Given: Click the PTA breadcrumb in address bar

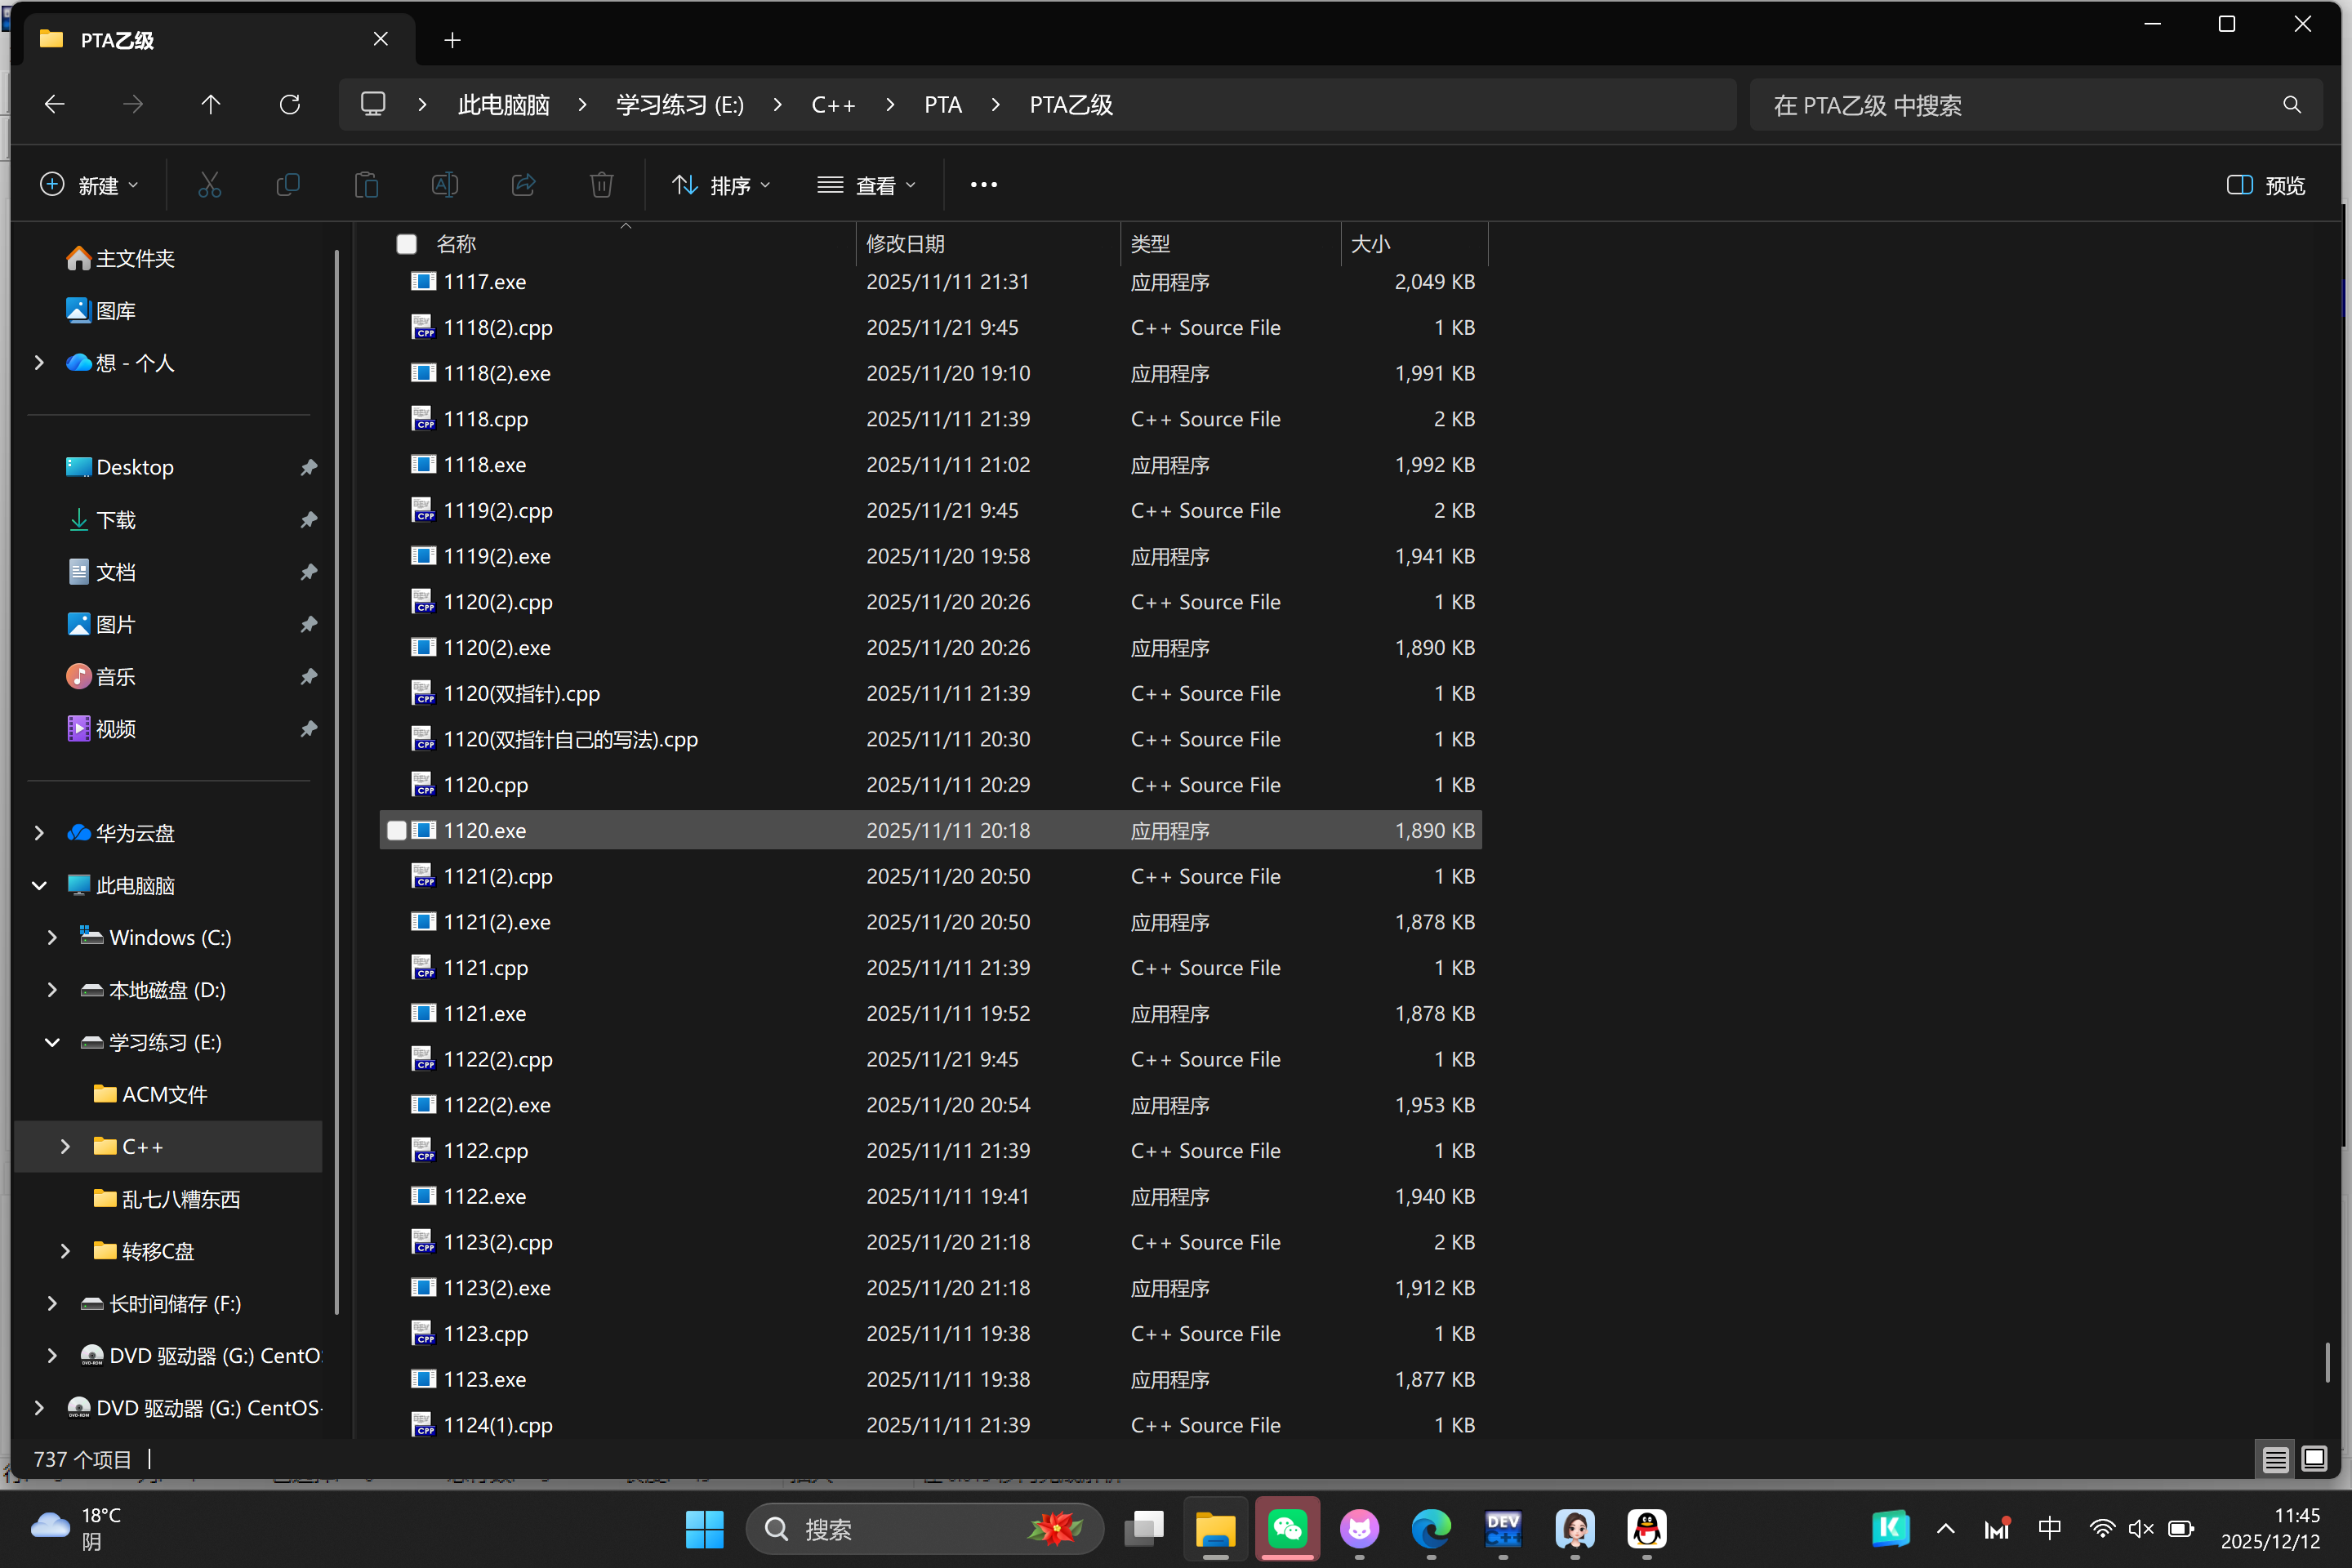Looking at the screenshot, I should click(x=942, y=105).
